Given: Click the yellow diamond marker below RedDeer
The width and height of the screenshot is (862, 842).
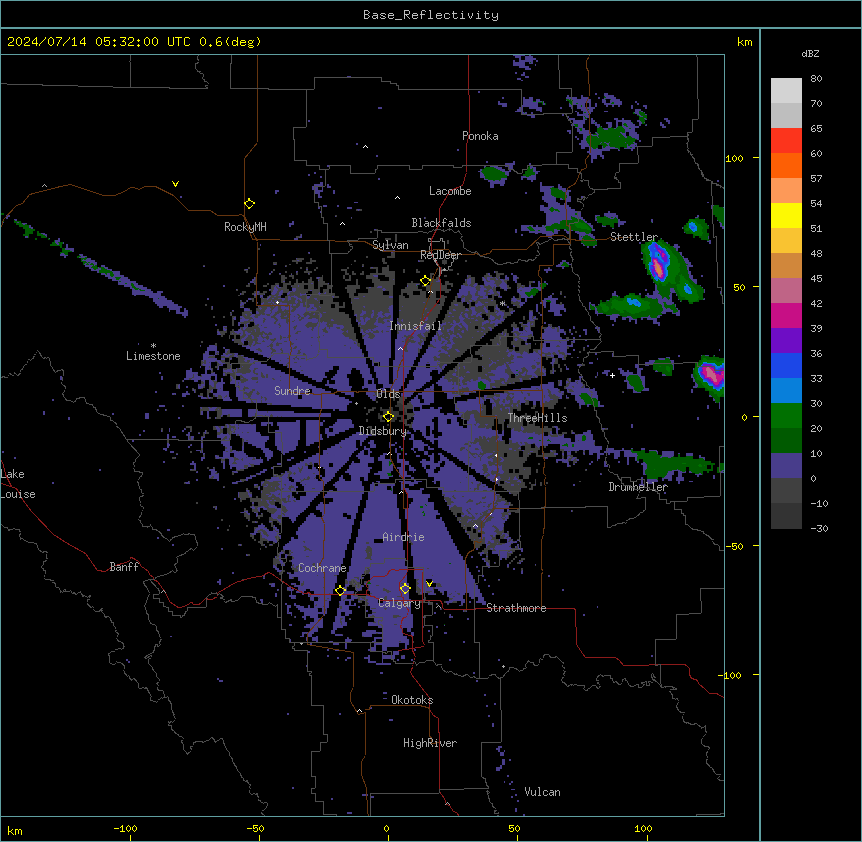Looking at the screenshot, I should (x=426, y=281).
